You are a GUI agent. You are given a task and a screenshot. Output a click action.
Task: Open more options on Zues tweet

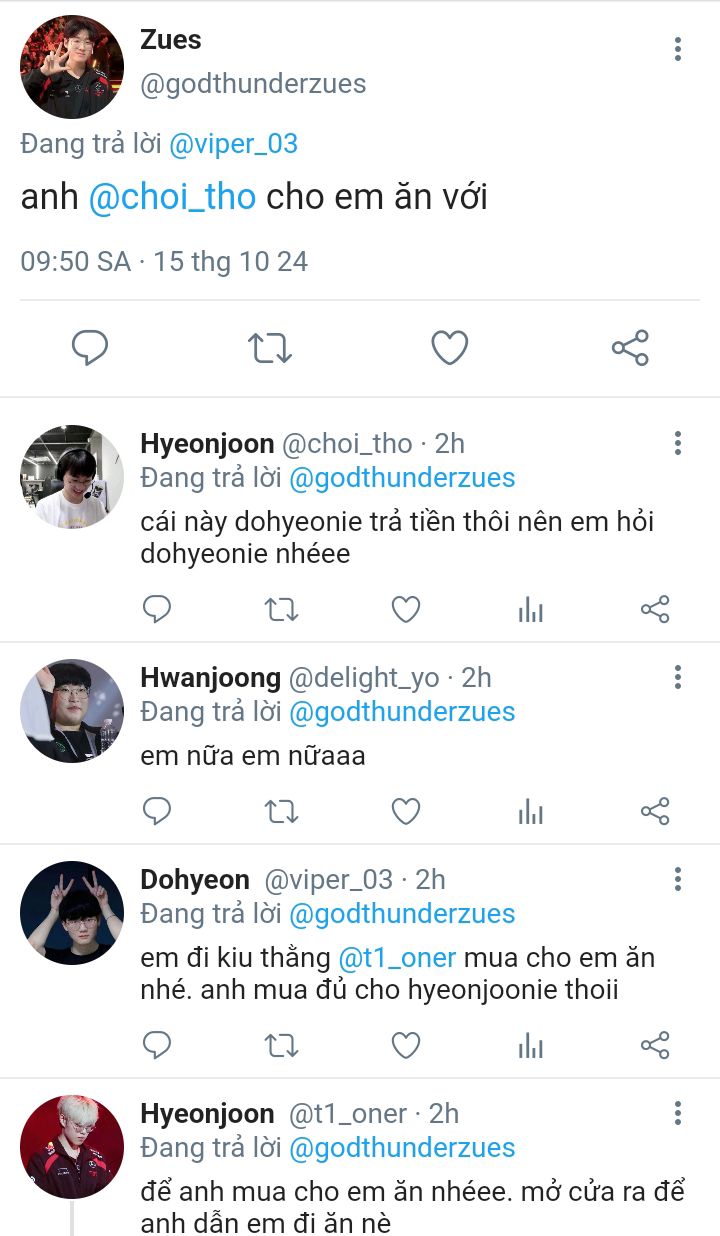coord(678,48)
